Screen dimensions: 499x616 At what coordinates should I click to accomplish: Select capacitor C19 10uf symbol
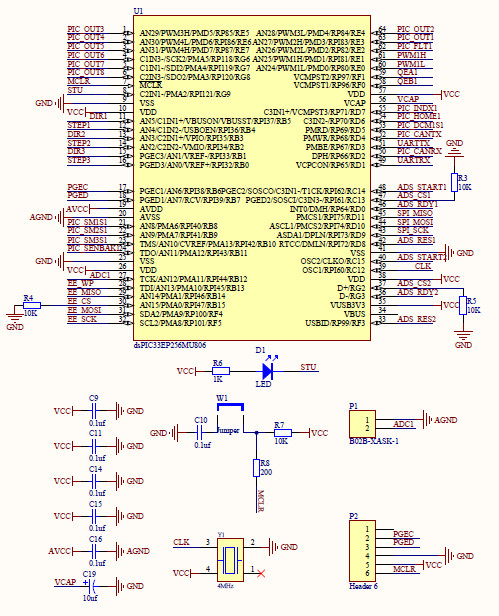[93, 586]
